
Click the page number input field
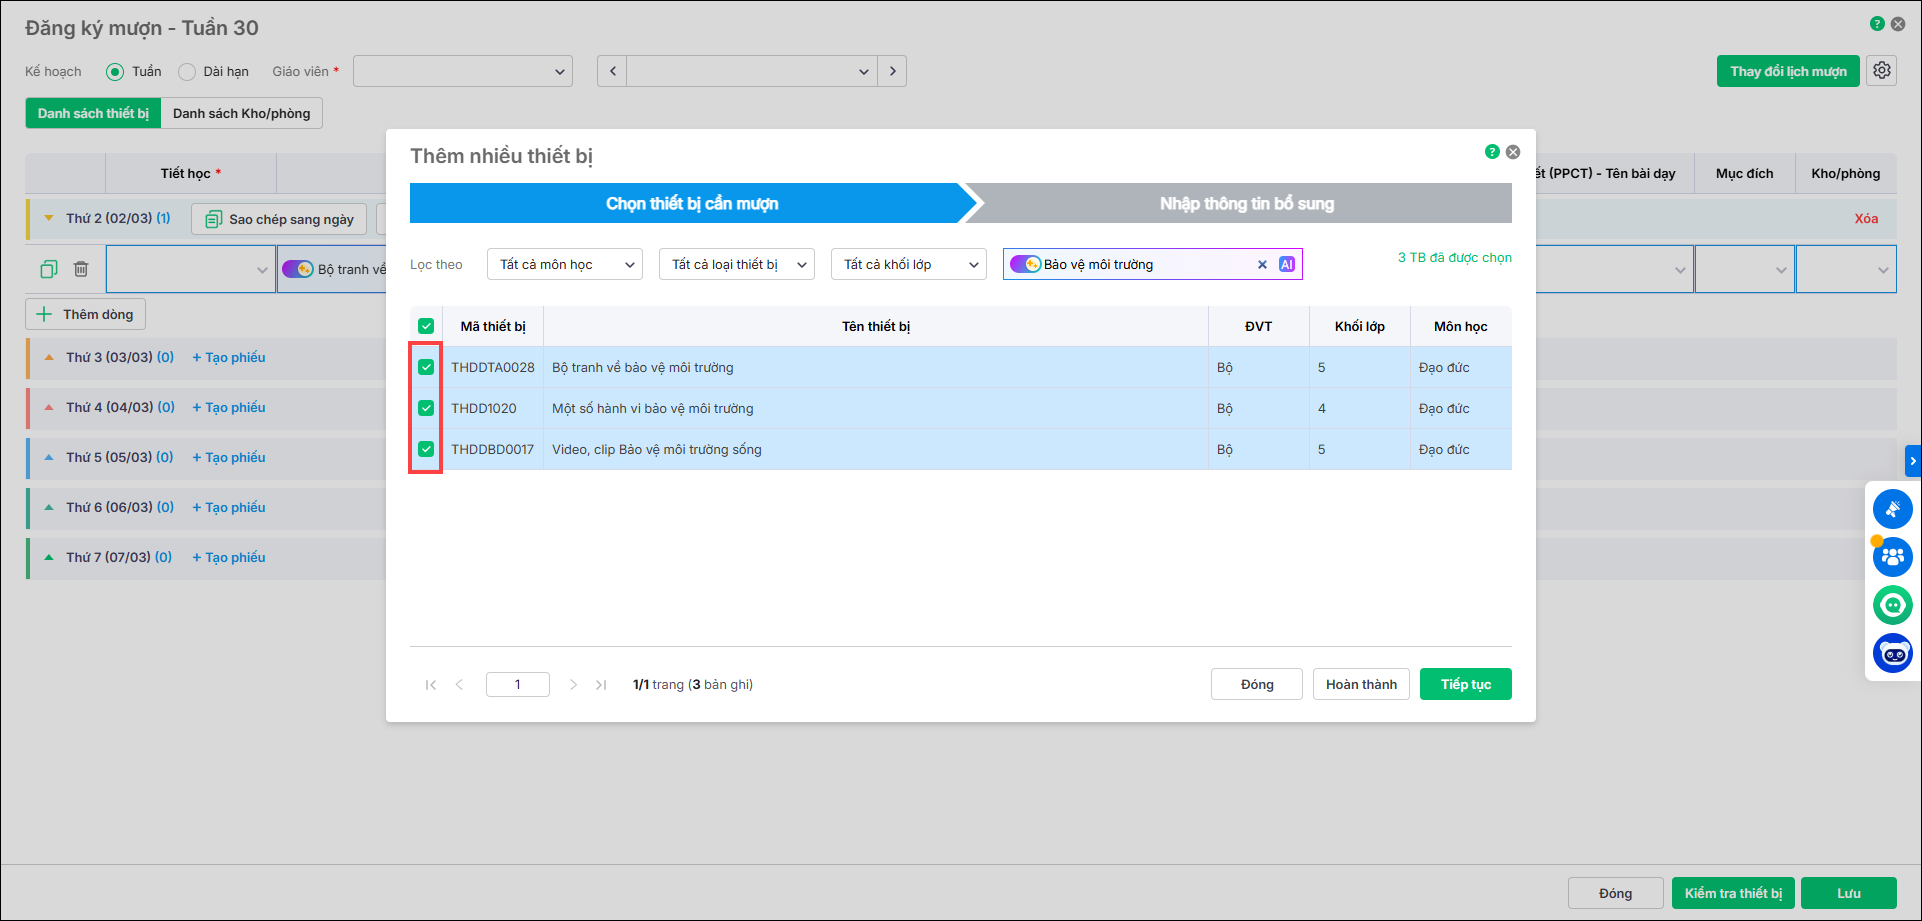click(517, 685)
